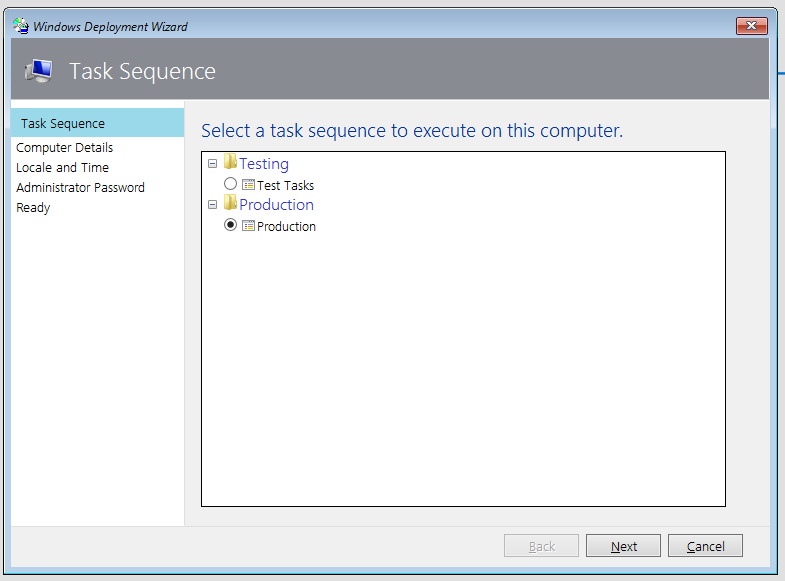Select the Production radio button

pos(230,225)
